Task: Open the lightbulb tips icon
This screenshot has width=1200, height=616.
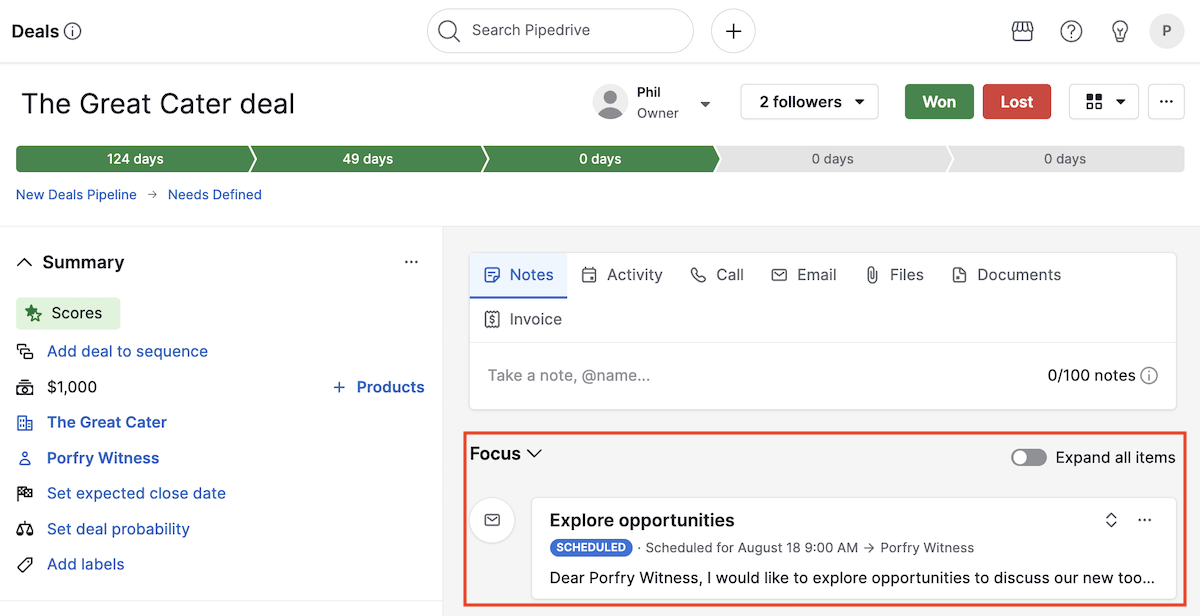Action: click(x=1120, y=31)
